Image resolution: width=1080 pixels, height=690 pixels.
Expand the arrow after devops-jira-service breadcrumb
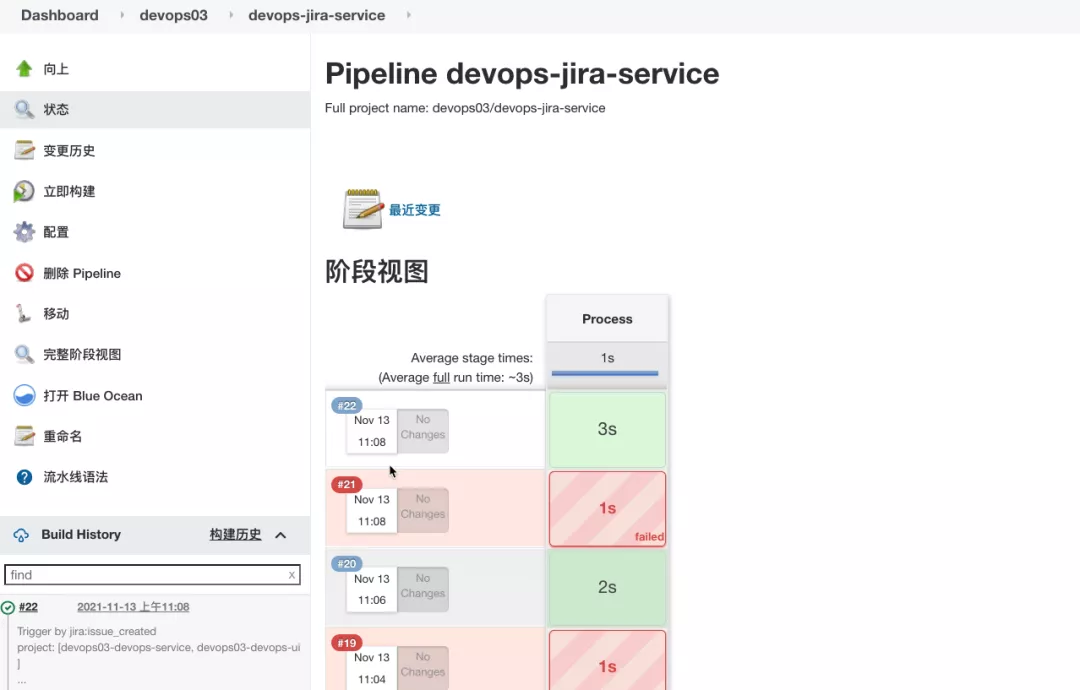coord(408,14)
